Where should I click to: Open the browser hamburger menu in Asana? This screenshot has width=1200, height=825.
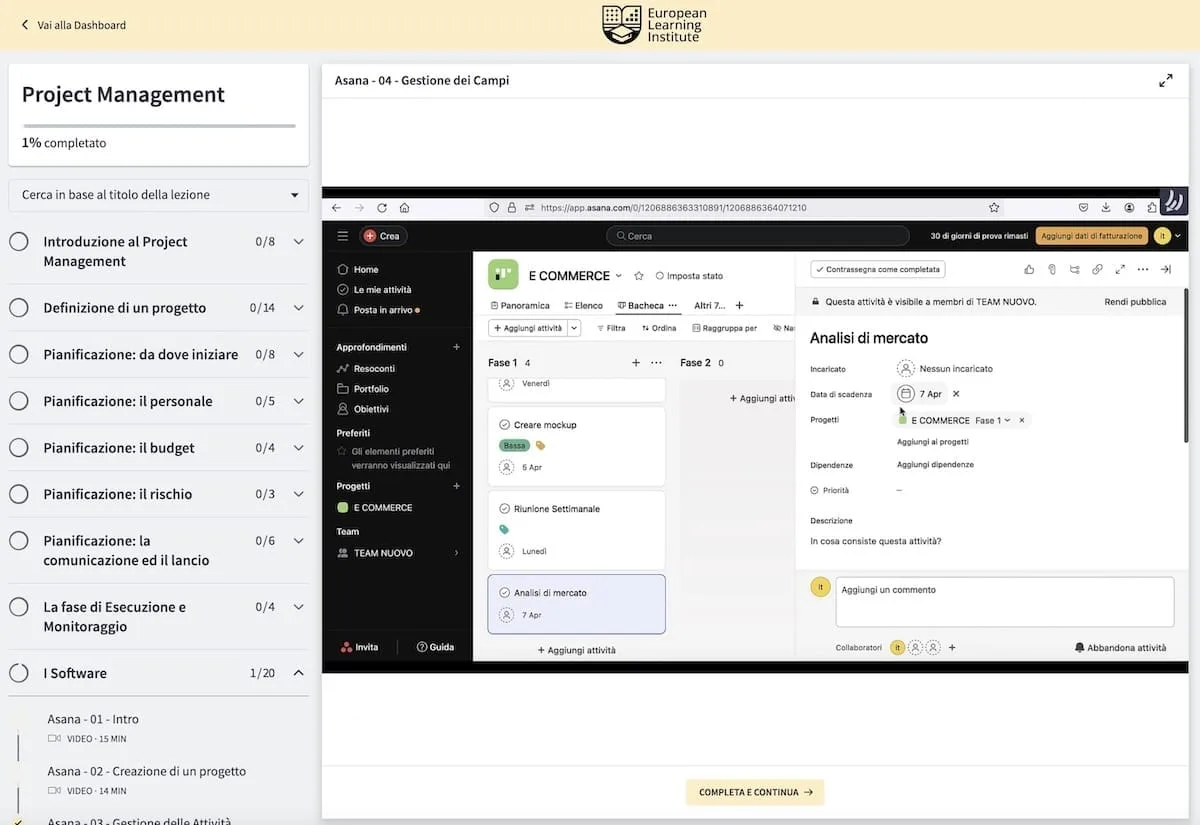pyautogui.click(x=343, y=236)
